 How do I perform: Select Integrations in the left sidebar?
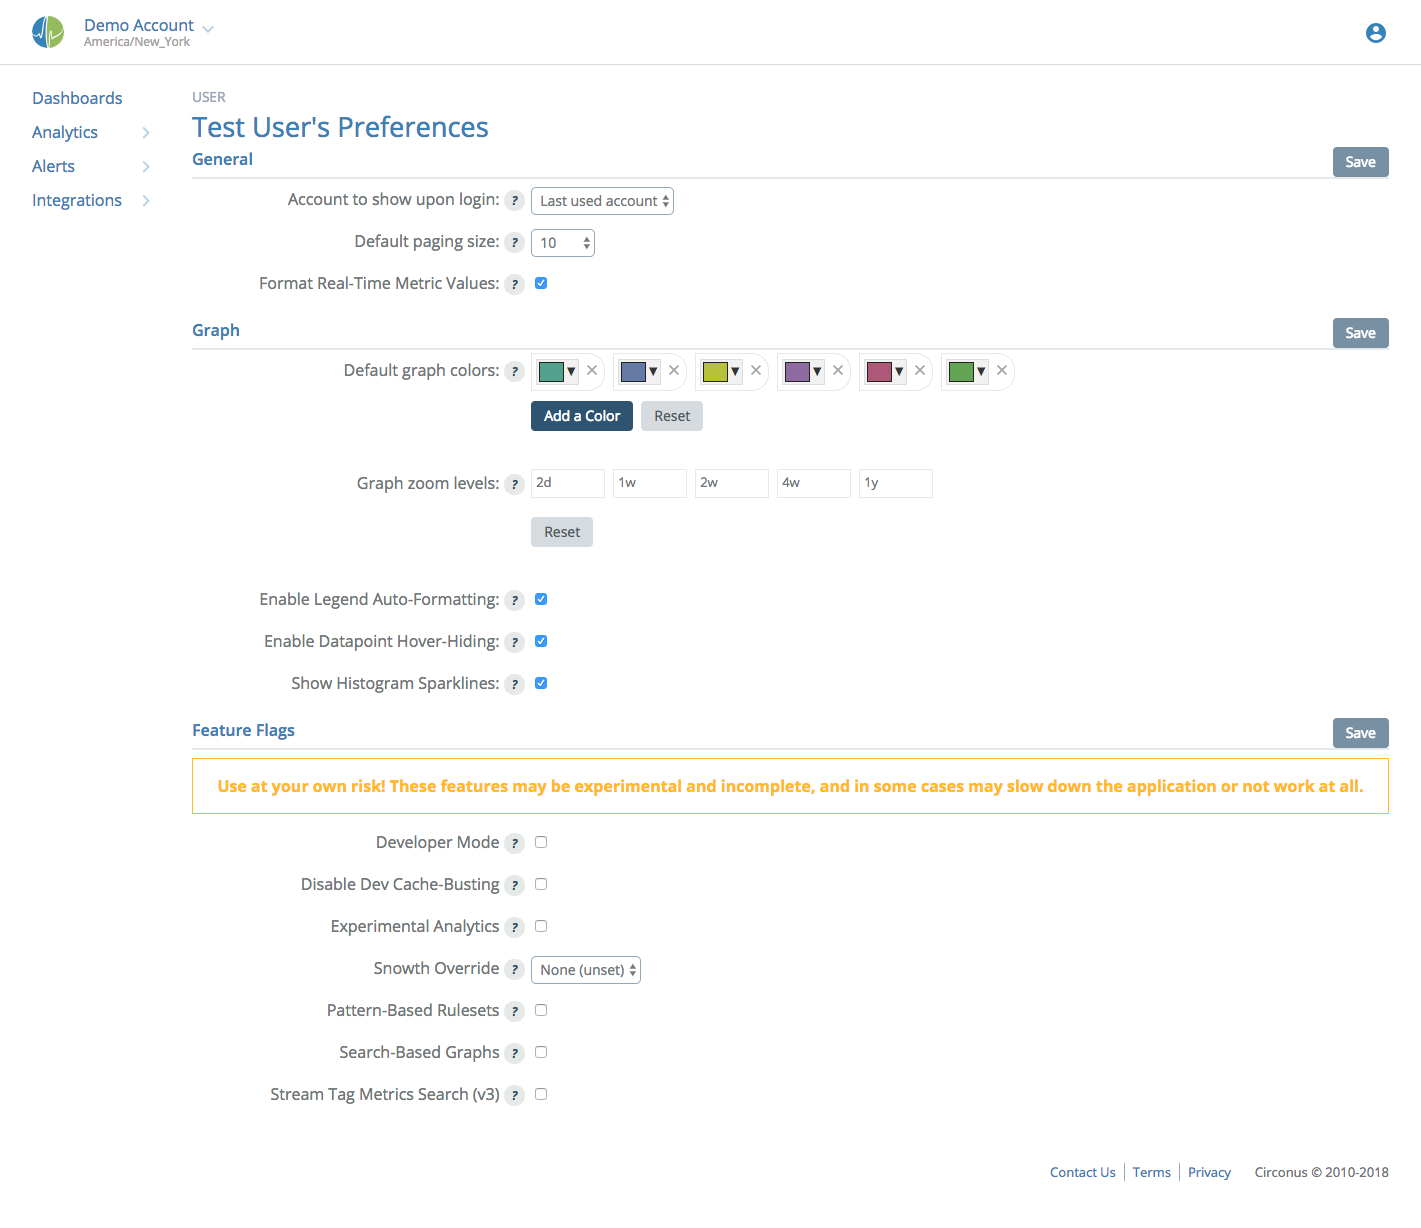[x=76, y=200]
